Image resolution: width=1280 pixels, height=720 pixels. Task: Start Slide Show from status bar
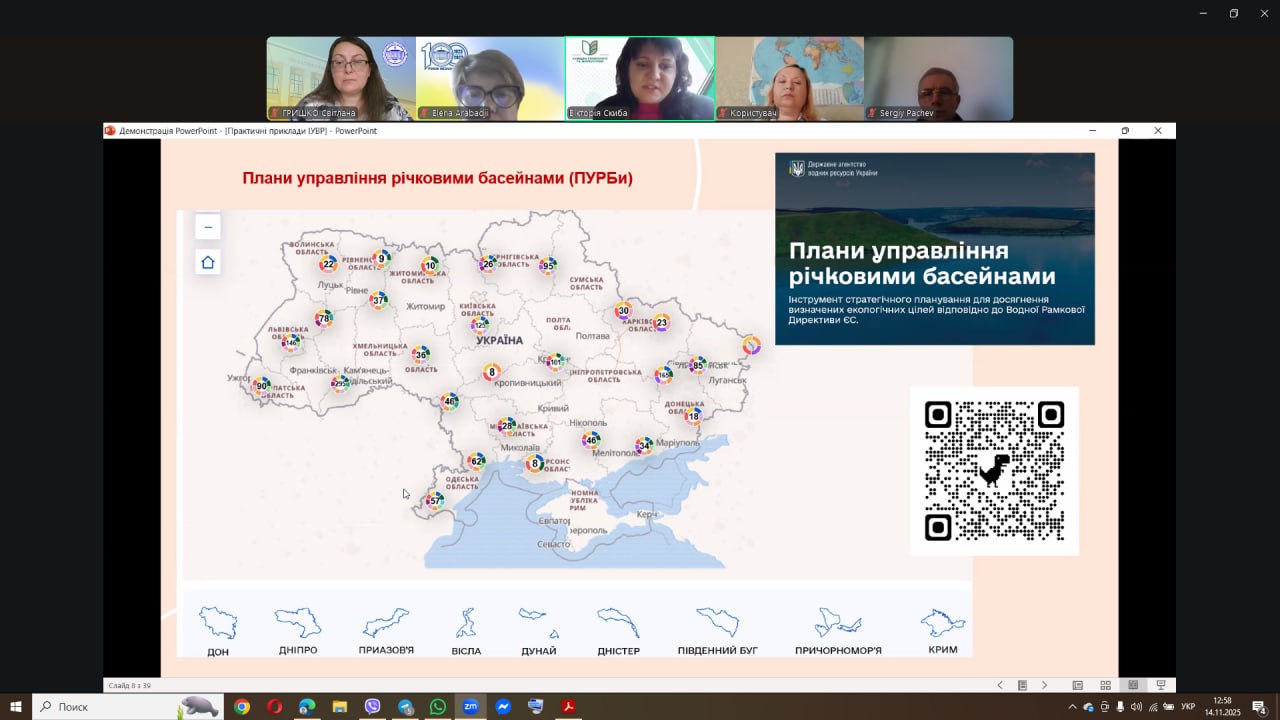coord(1160,685)
